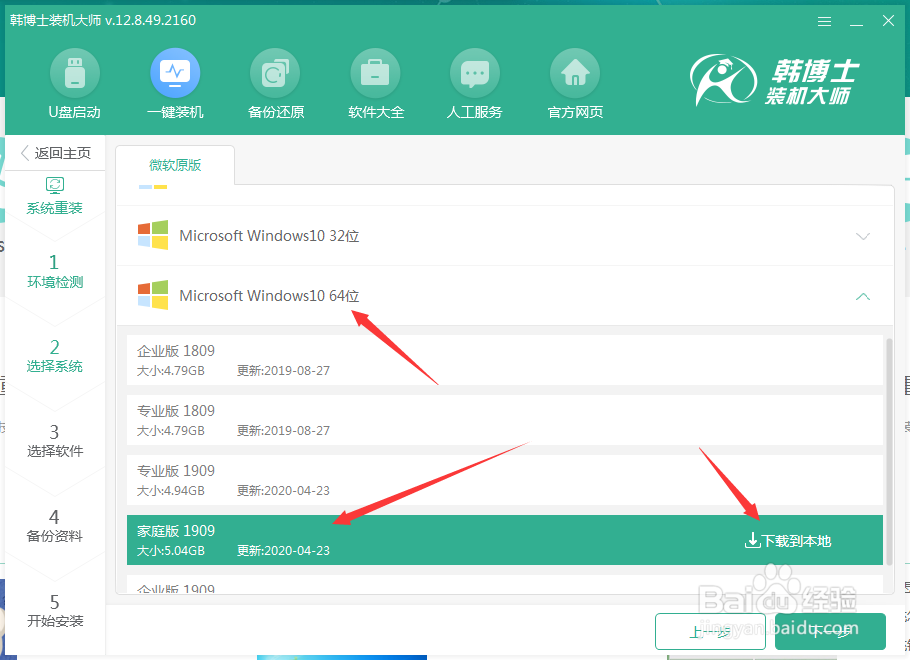Select step 2 选择系统 in sidebar
The width and height of the screenshot is (910, 660).
pyautogui.click(x=55, y=356)
